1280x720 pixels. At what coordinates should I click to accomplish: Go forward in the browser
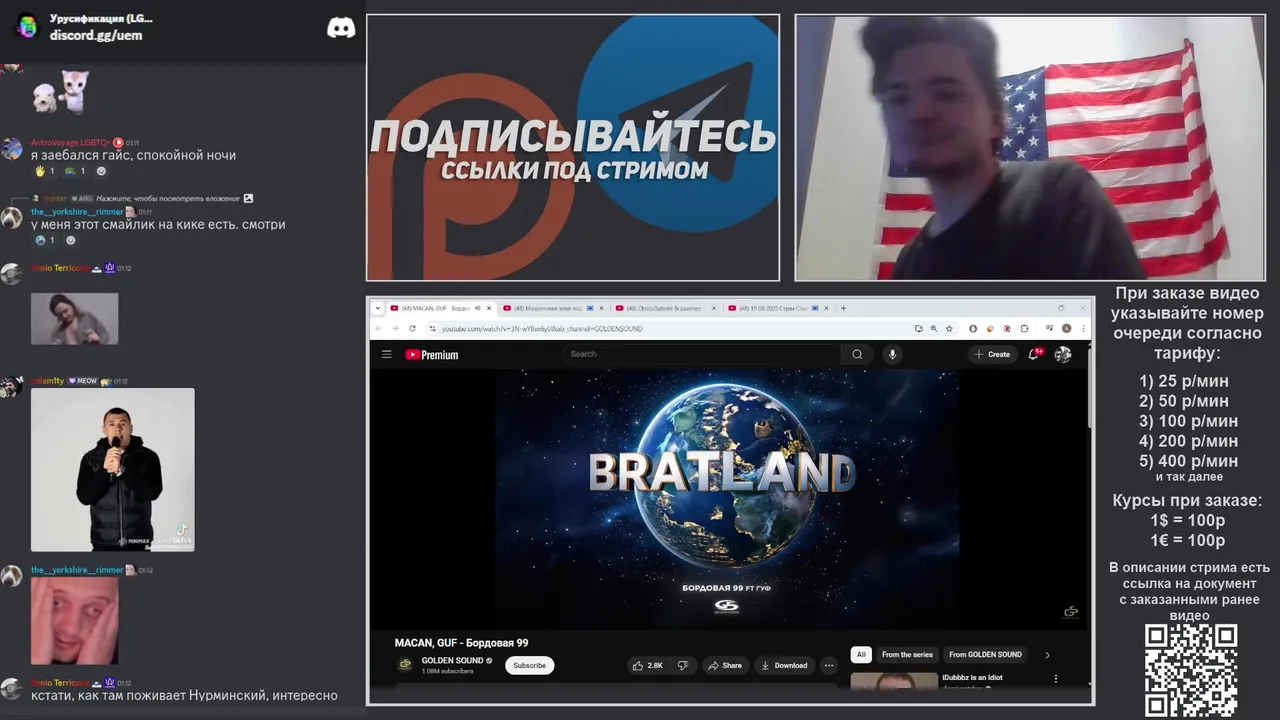(x=395, y=328)
